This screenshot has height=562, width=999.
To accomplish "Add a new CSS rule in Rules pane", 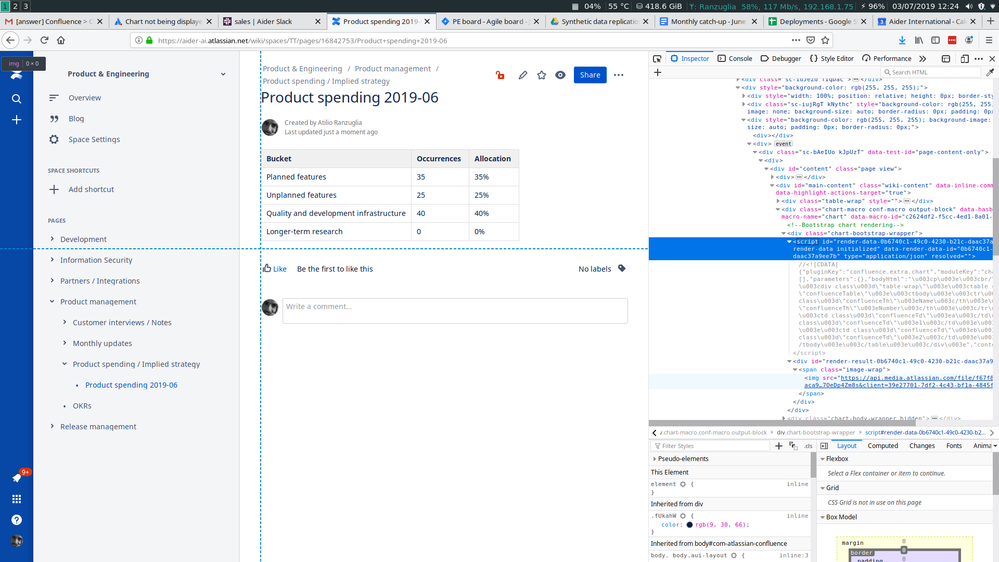I will point(779,446).
